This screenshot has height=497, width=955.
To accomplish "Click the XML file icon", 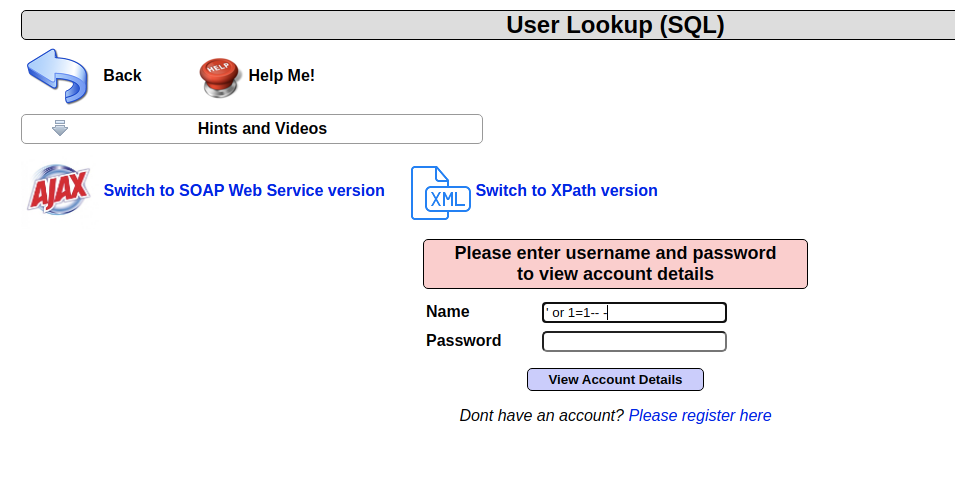I will click(440, 193).
